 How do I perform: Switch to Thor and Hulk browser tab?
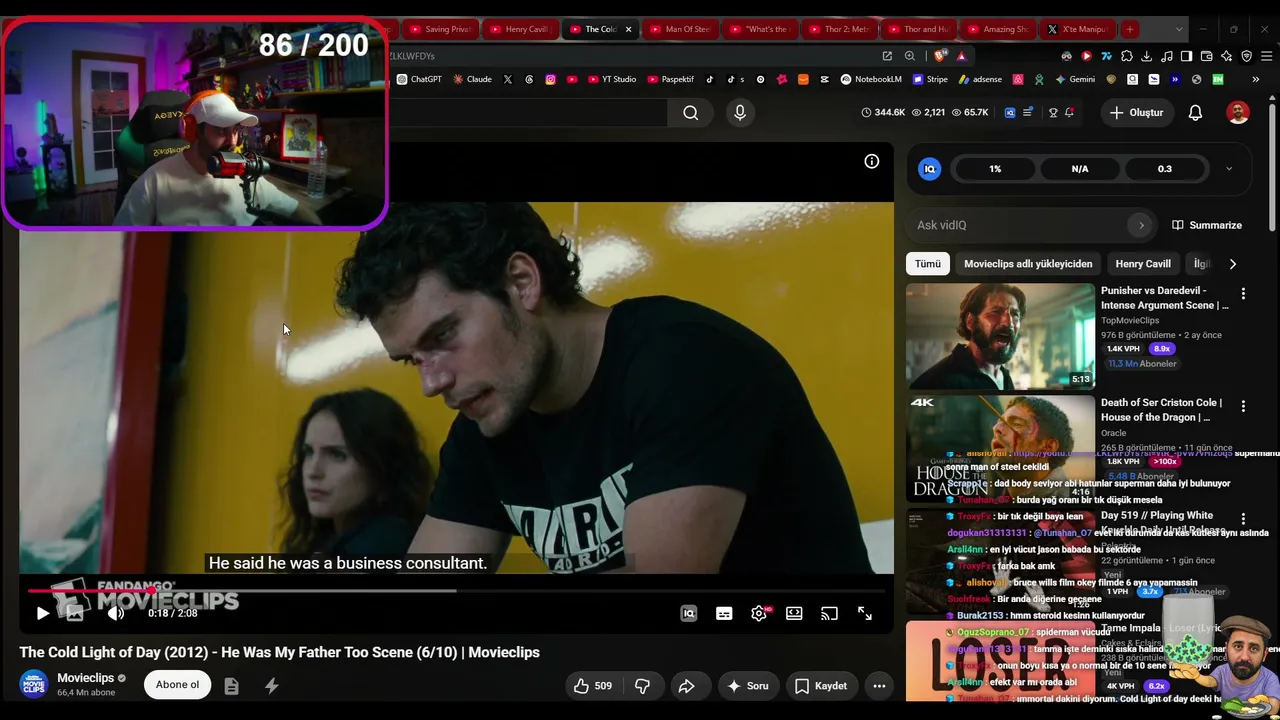tap(918, 29)
